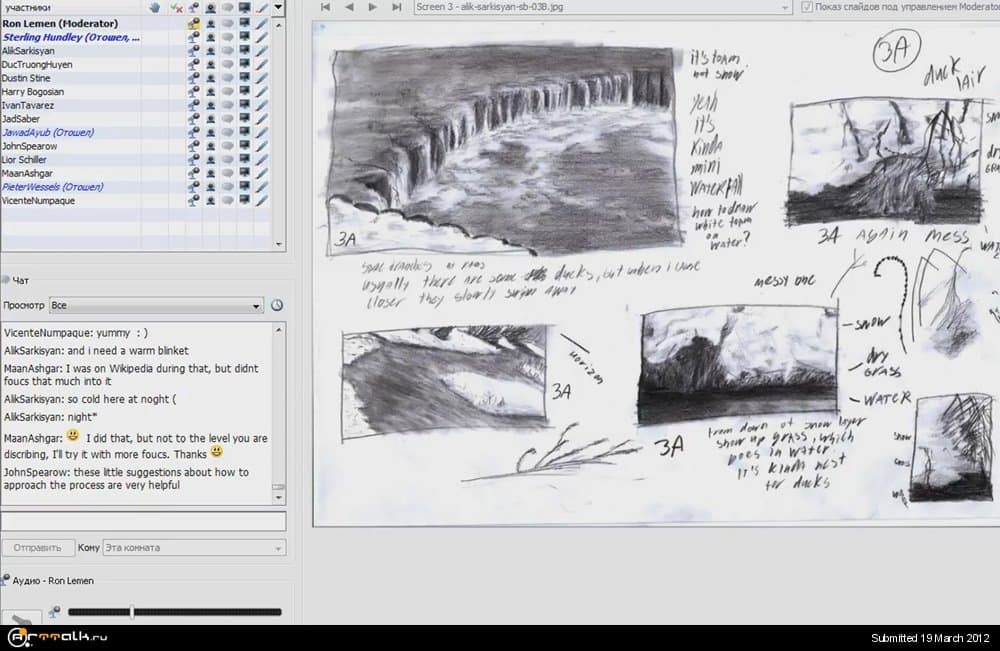The height and width of the screenshot is (651, 1000).
Task: Click Ron Lemen's microphone status icon
Action: (193, 23)
